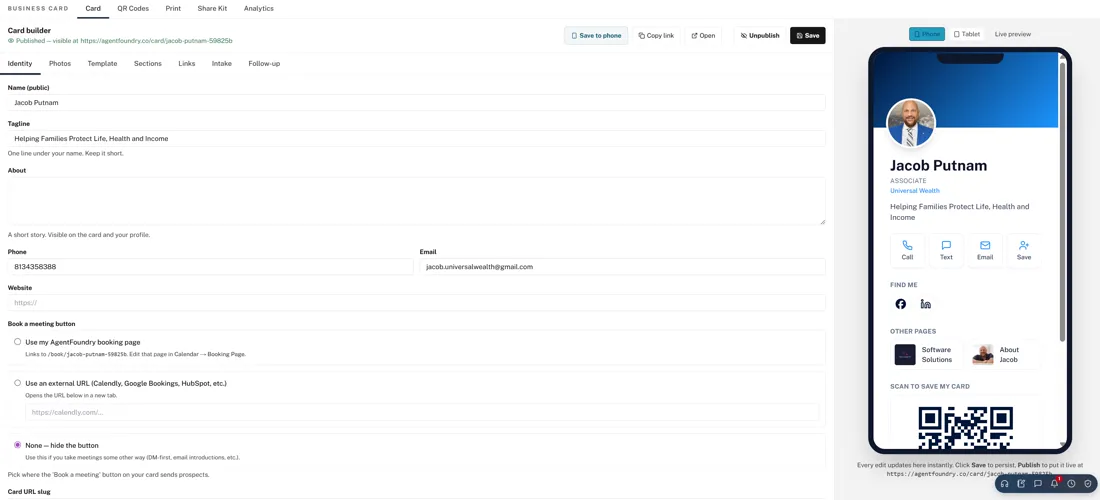Click the phone preview vertical scrollbar
The image size is (1100, 500).
pyautogui.click(x=1062, y=201)
